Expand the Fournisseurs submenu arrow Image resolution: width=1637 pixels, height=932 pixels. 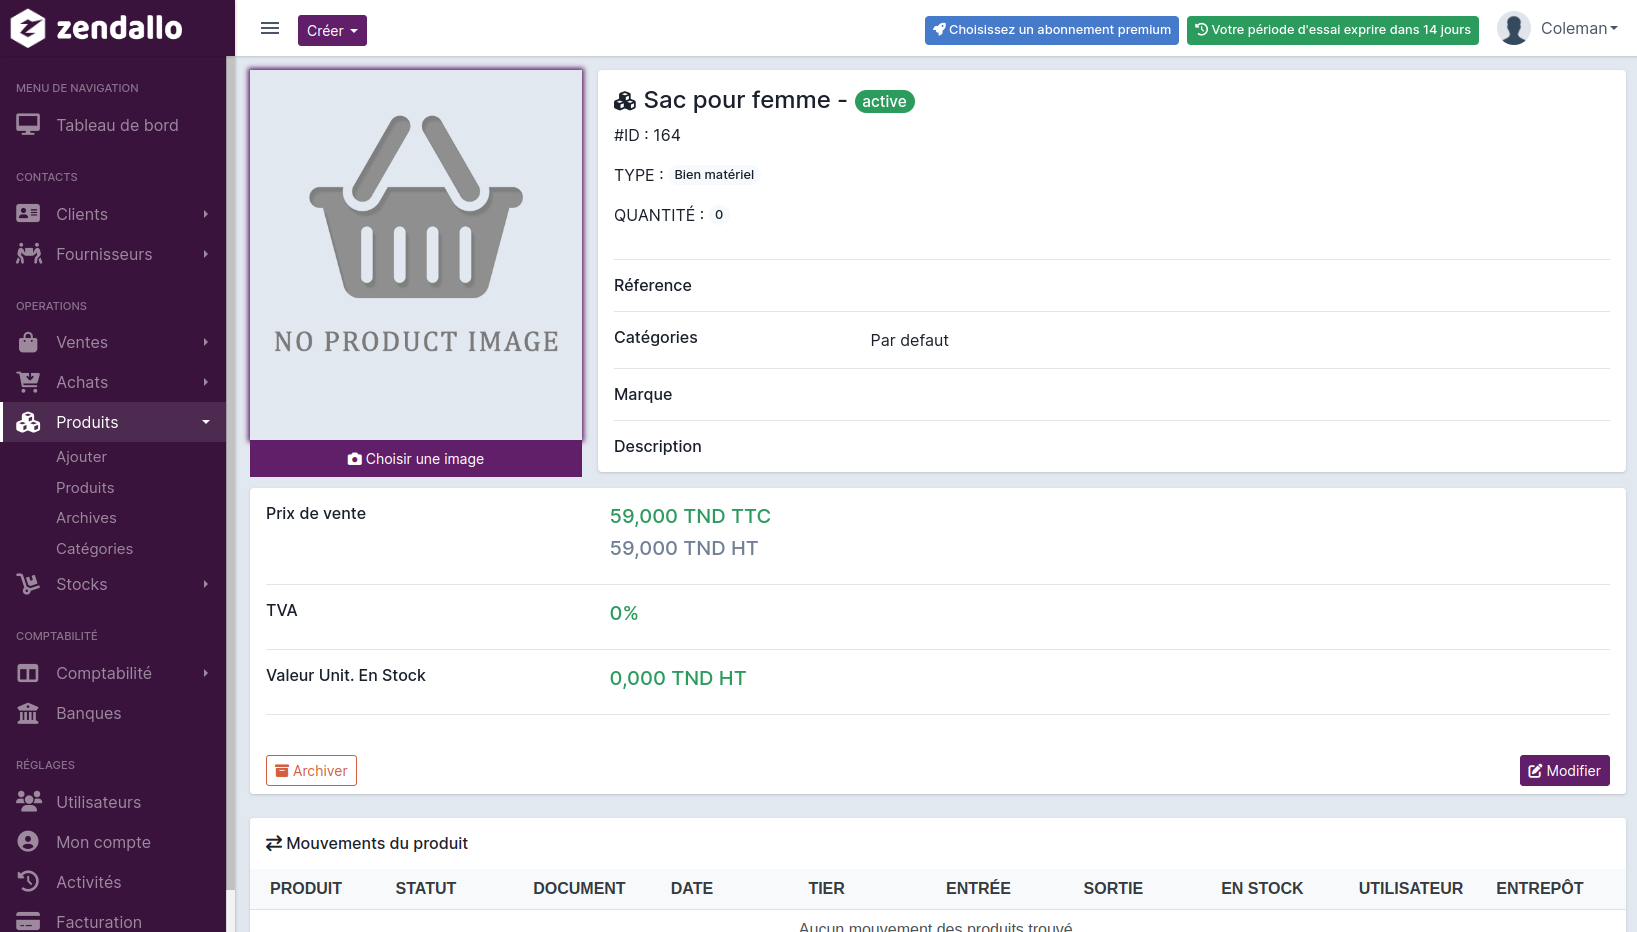click(x=206, y=254)
